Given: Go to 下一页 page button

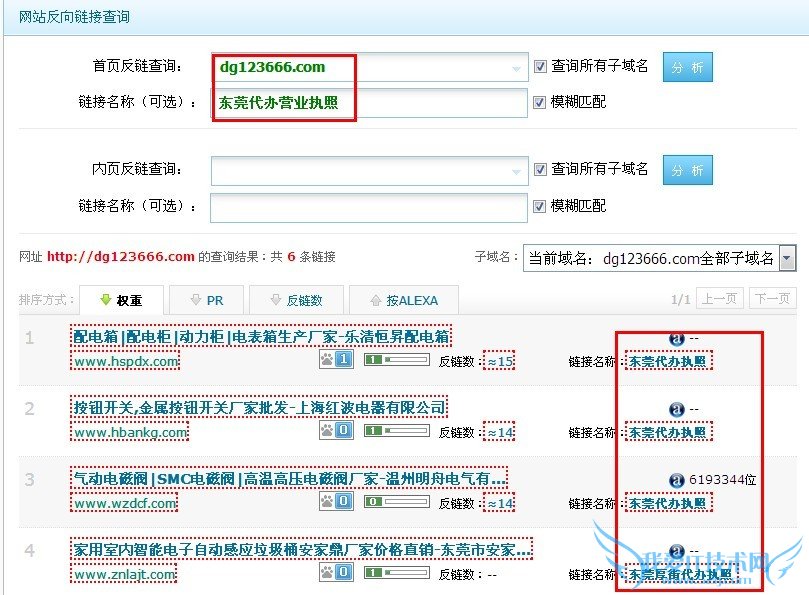Looking at the screenshot, I should 772,298.
